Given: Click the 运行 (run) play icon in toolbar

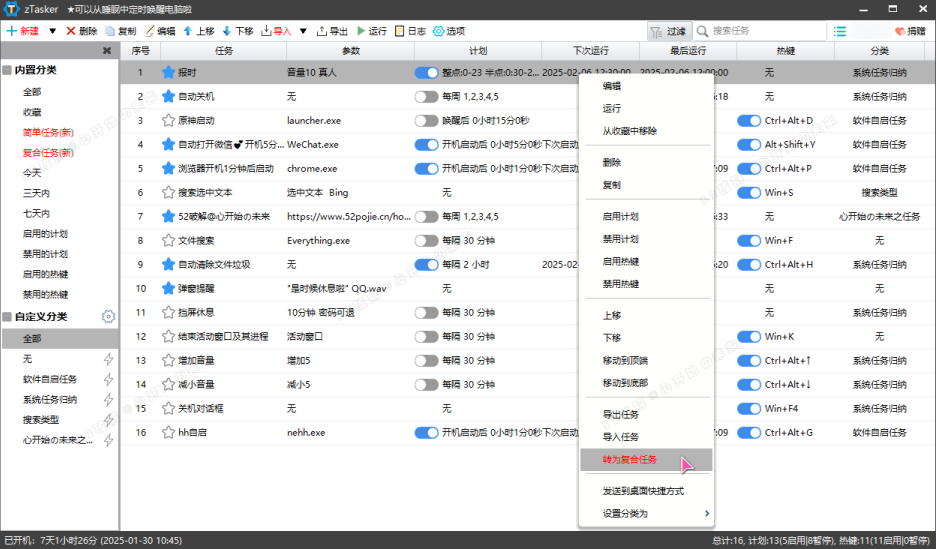Looking at the screenshot, I should [x=362, y=31].
